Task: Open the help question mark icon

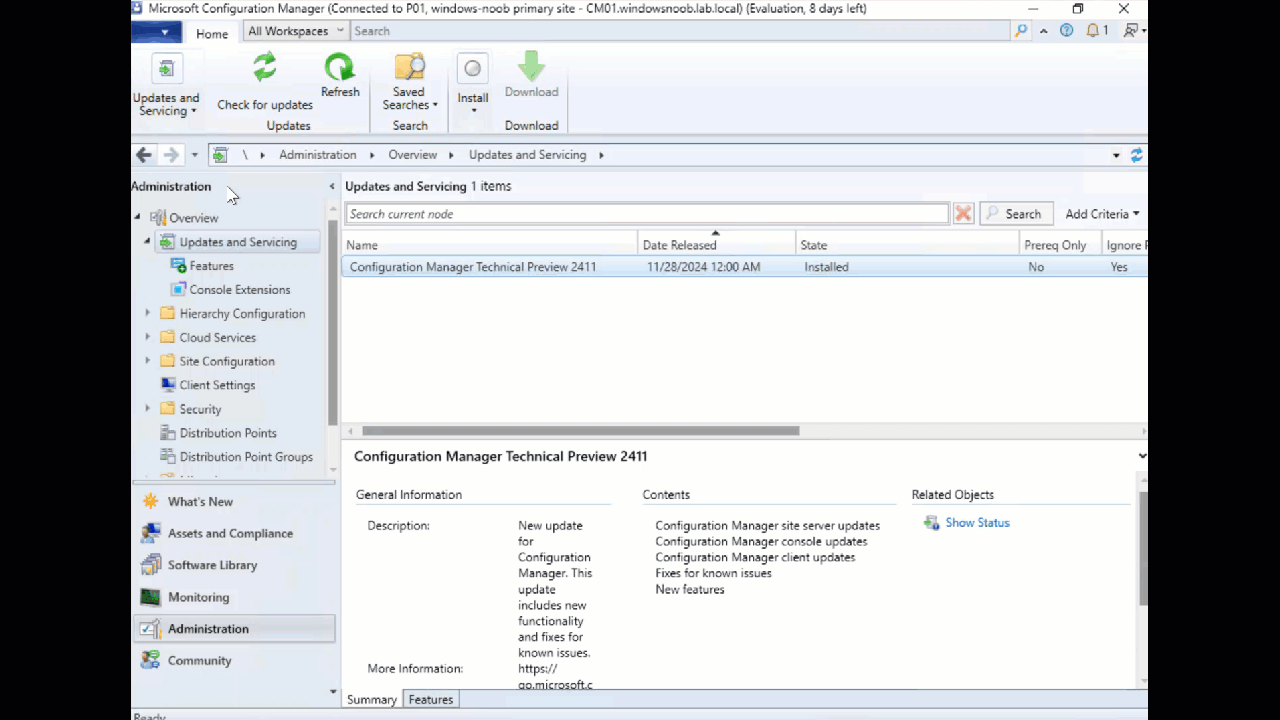Action: [x=1066, y=31]
